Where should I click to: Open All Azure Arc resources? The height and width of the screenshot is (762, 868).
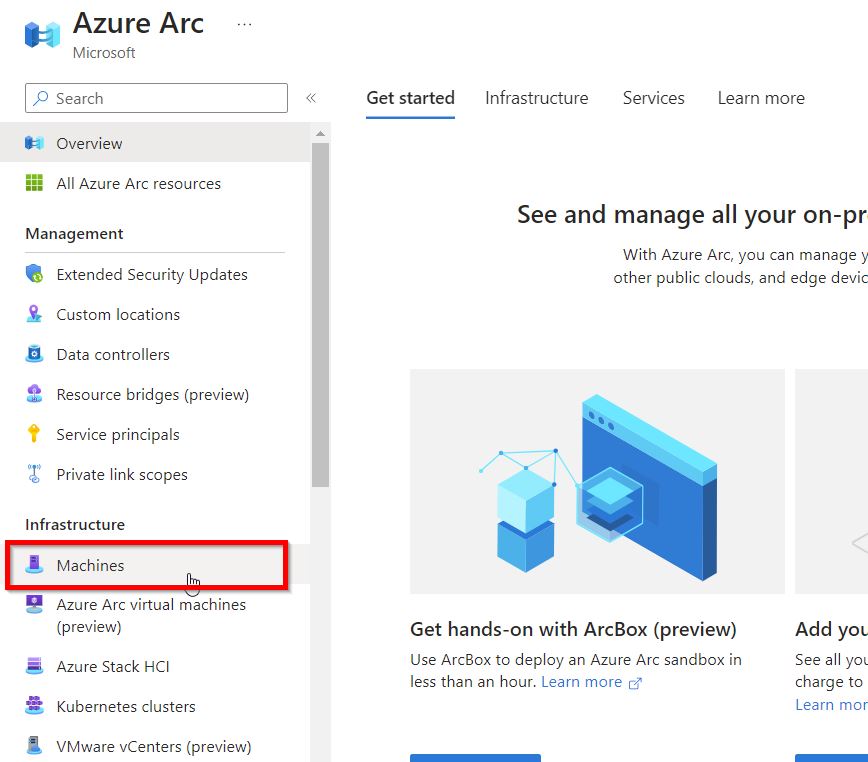coord(155,183)
